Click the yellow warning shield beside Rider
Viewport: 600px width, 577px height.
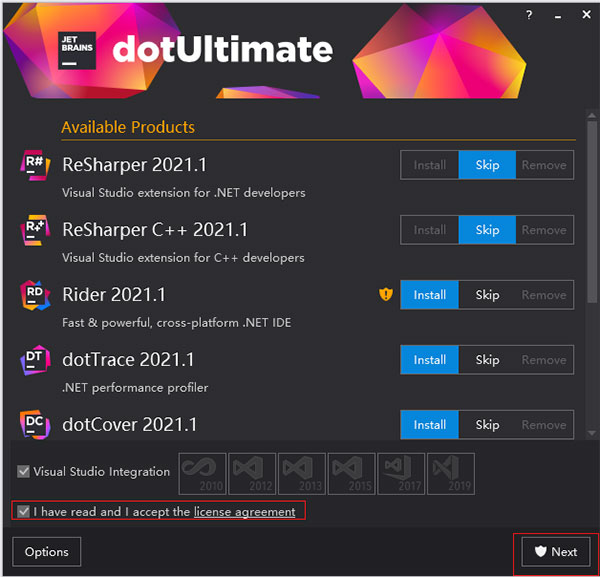[386, 294]
